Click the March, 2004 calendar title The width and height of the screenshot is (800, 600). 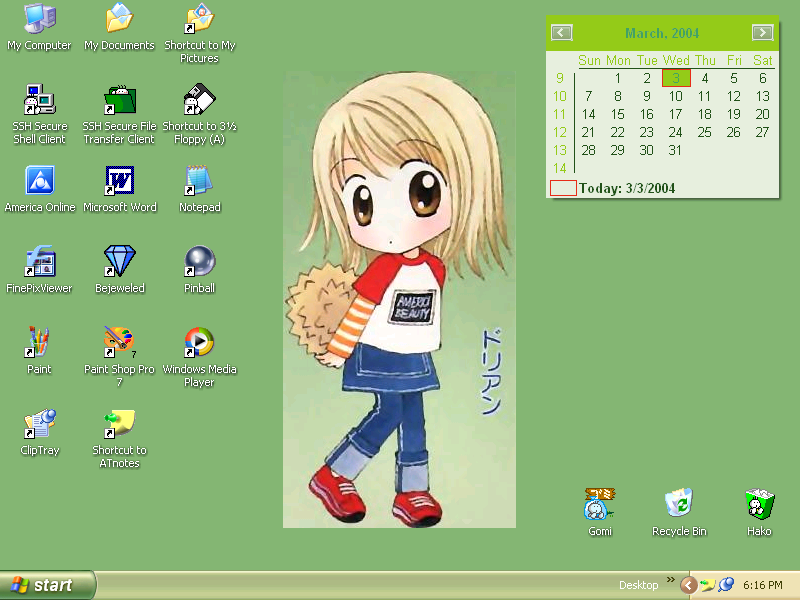[662, 33]
